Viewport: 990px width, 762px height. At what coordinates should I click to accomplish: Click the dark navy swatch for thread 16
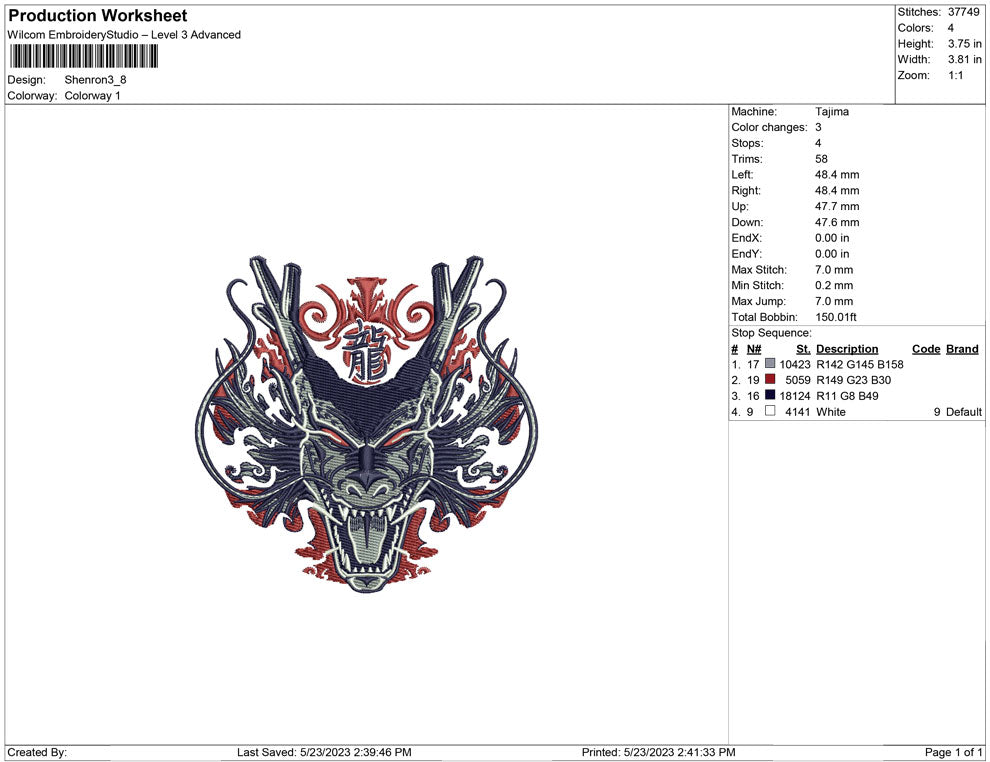pyautogui.click(x=770, y=395)
